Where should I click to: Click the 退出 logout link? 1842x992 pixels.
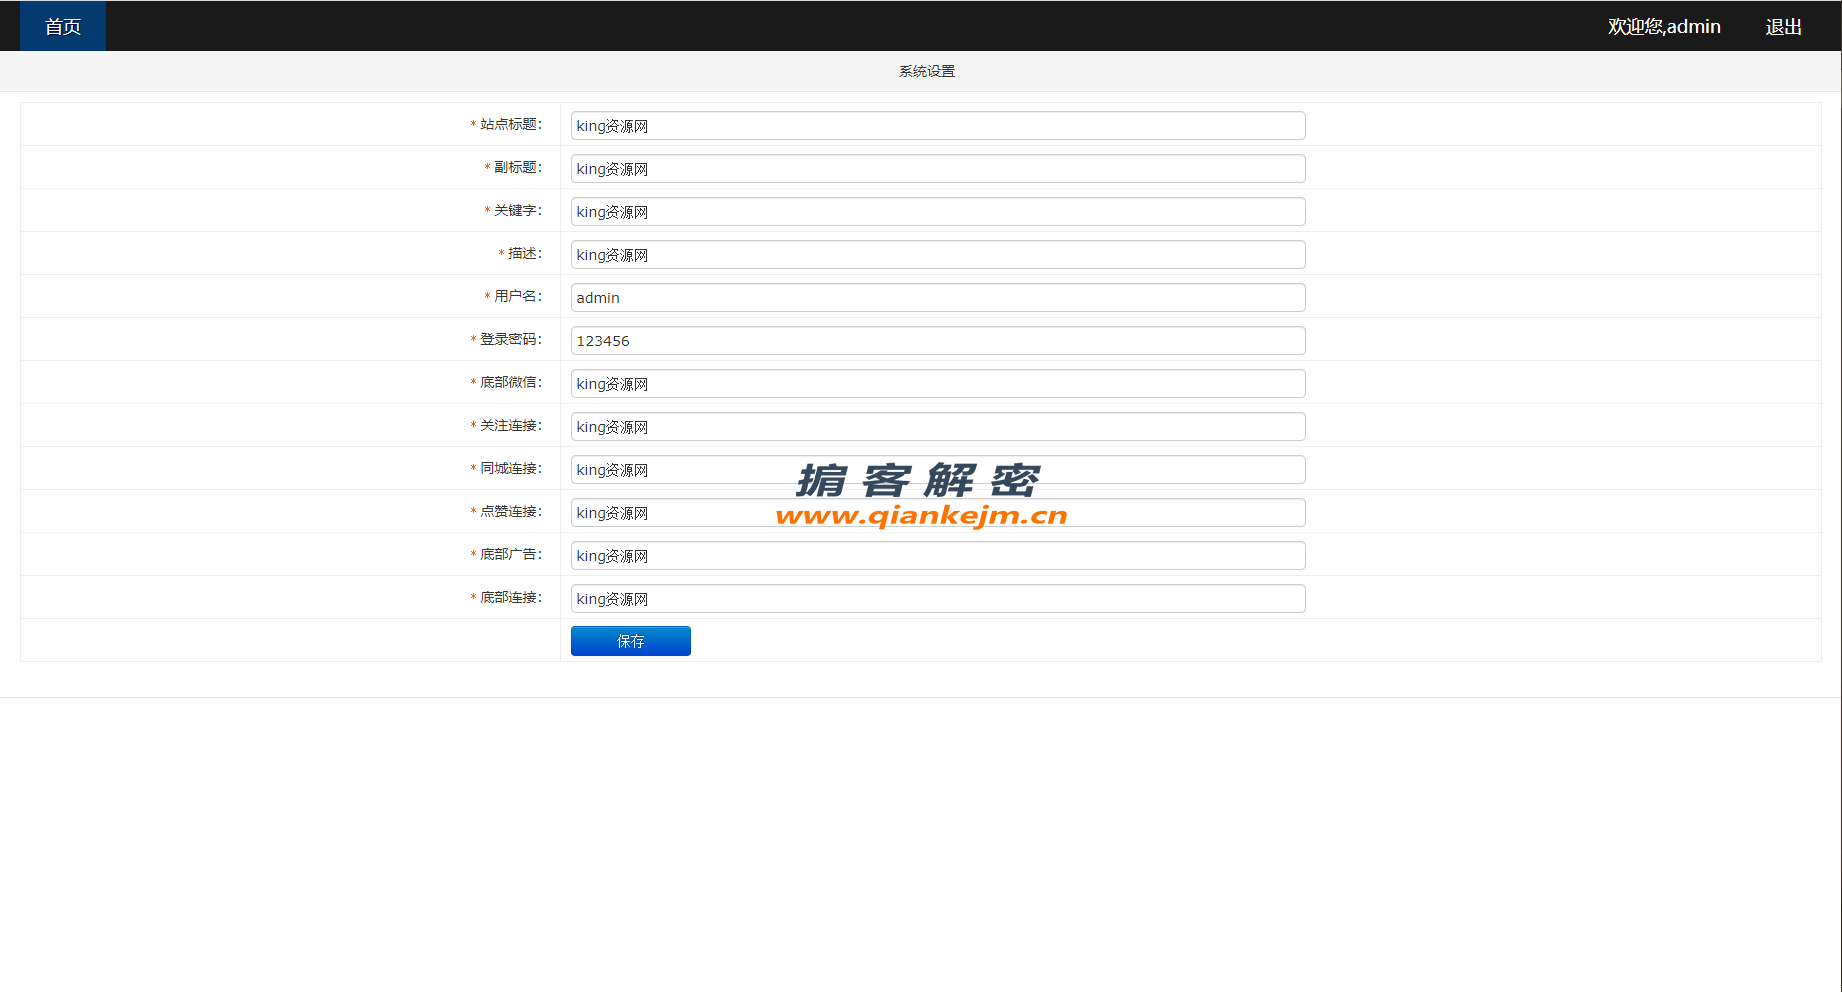(1783, 27)
